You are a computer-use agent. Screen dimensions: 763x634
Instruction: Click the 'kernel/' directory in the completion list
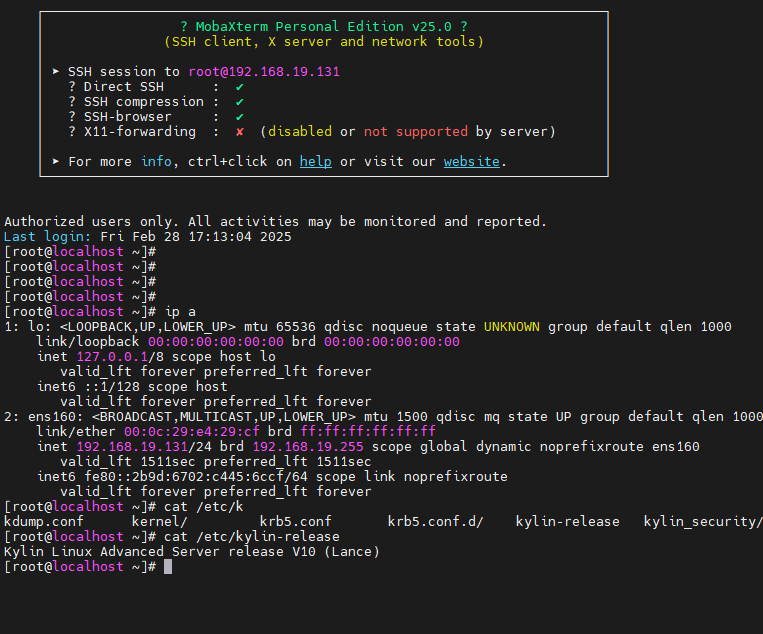coord(160,522)
